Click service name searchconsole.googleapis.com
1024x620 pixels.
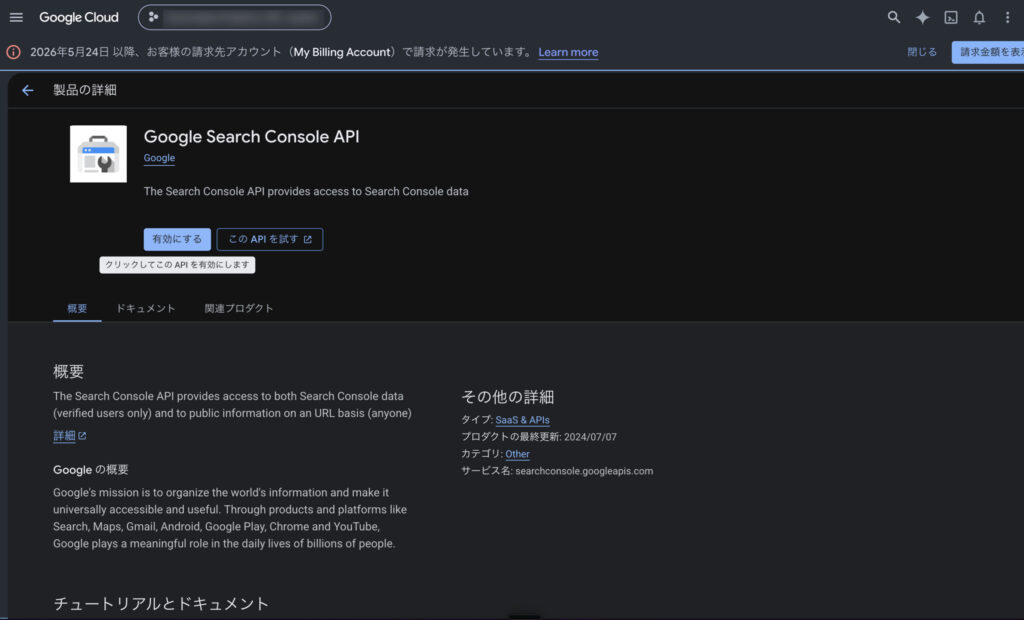[584, 471]
